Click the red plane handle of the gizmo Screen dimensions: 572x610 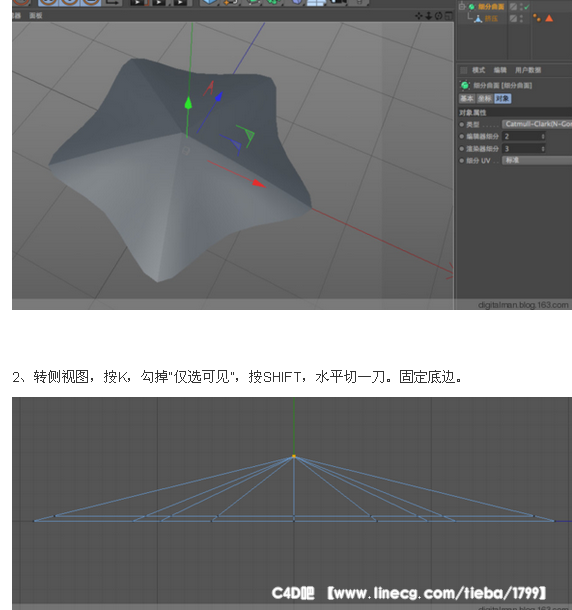[x=209, y=88]
